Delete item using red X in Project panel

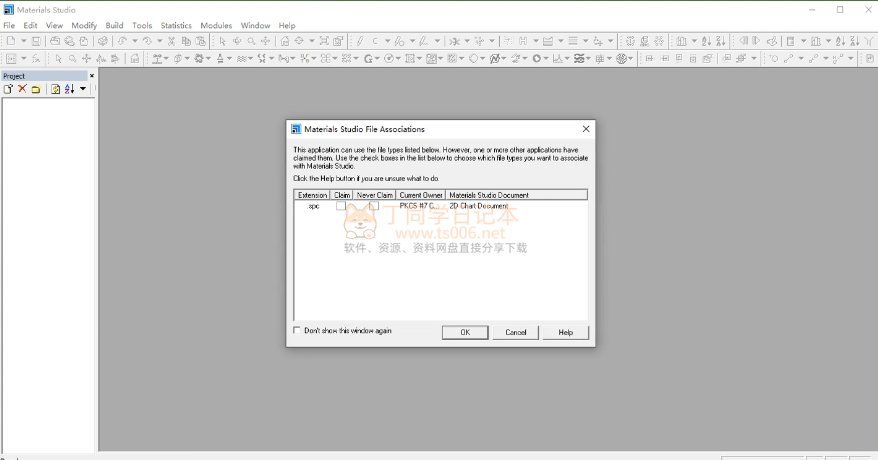click(22, 89)
